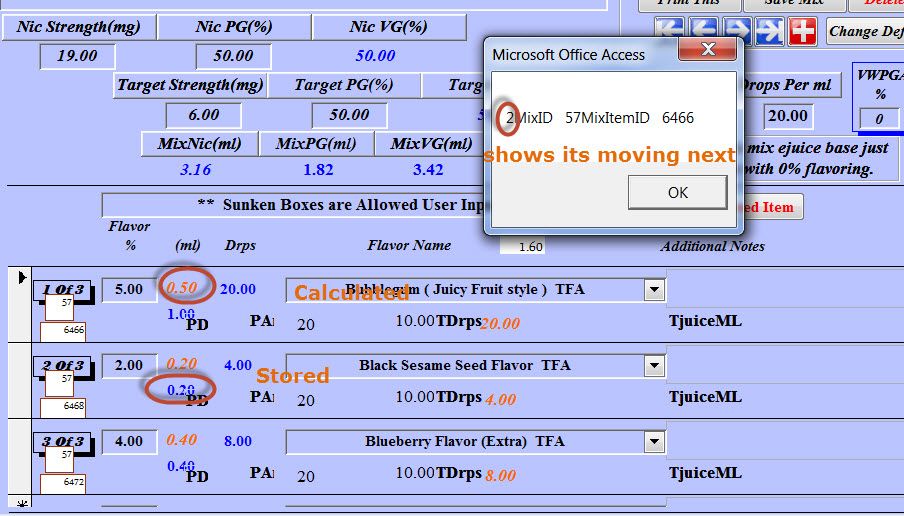The height and width of the screenshot is (516, 904).
Task: Jump to last record arrow
Action: coord(769,31)
